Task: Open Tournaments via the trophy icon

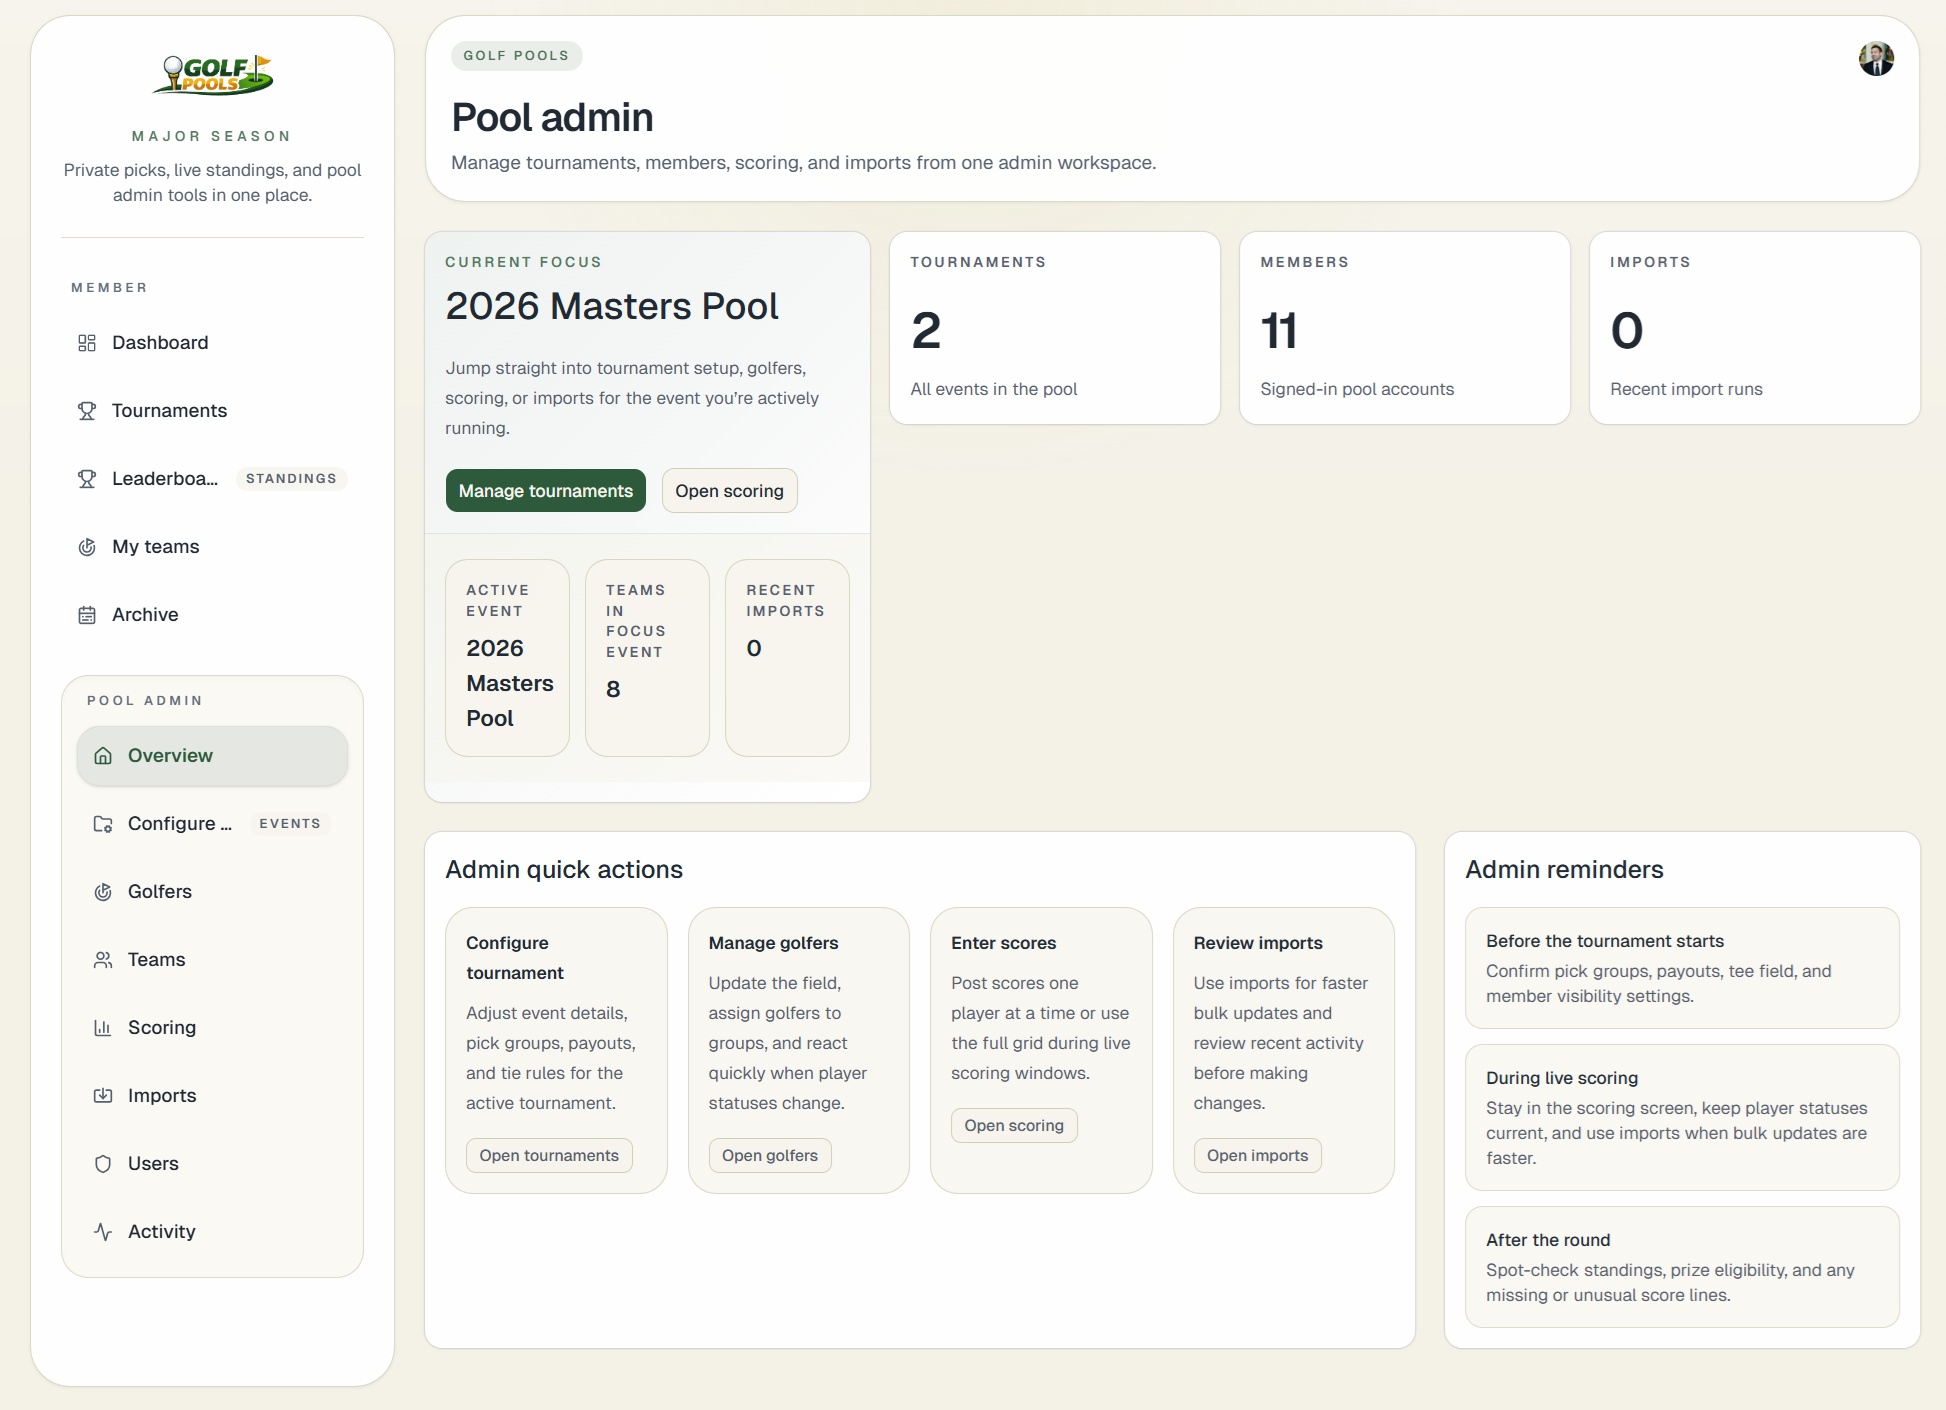Action: point(87,410)
